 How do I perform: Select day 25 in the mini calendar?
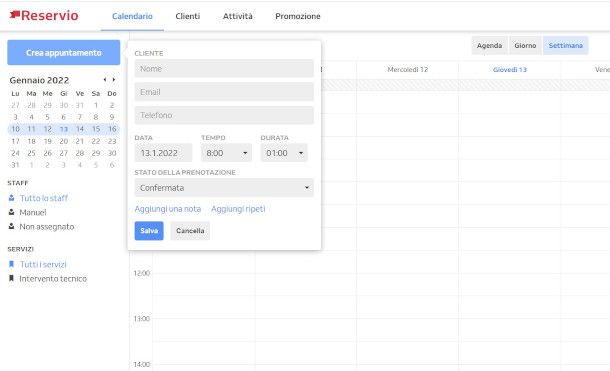coord(32,153)
